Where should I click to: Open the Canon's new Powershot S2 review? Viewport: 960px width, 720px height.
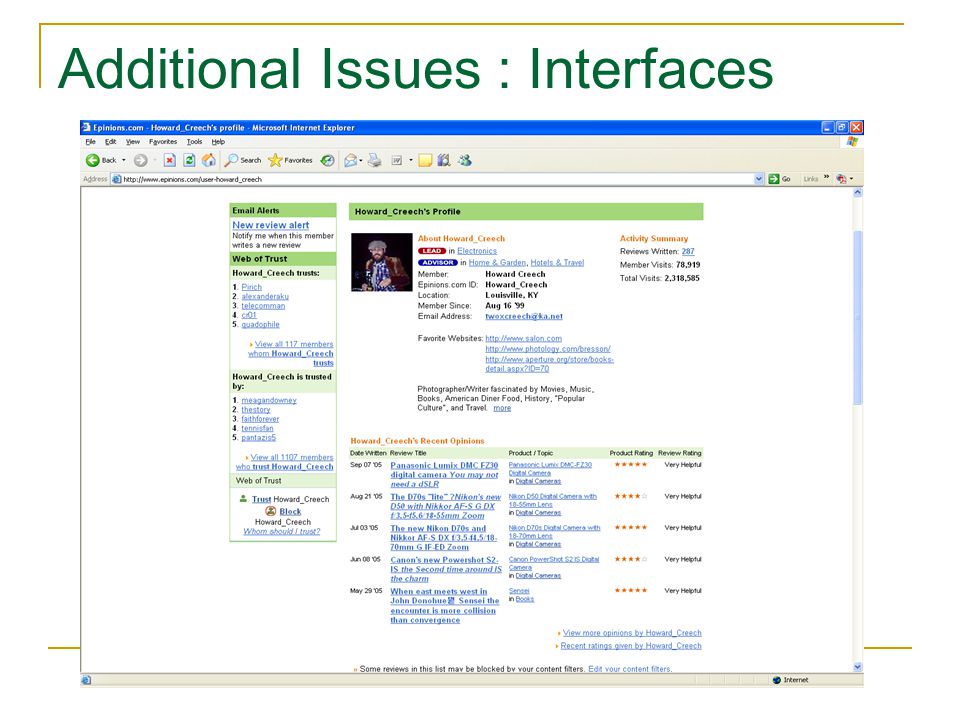(446, 569)
